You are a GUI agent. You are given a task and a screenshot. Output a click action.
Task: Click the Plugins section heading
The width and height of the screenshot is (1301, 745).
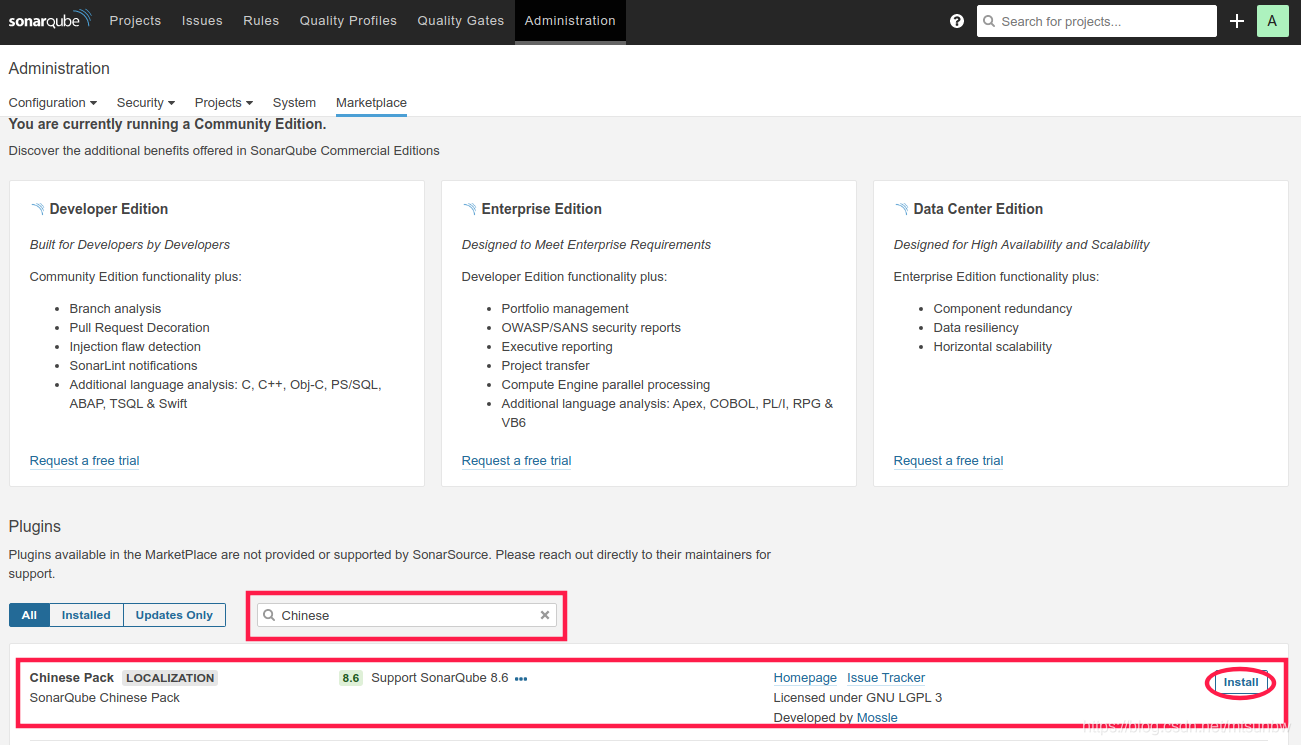click(x=35, y=527)
